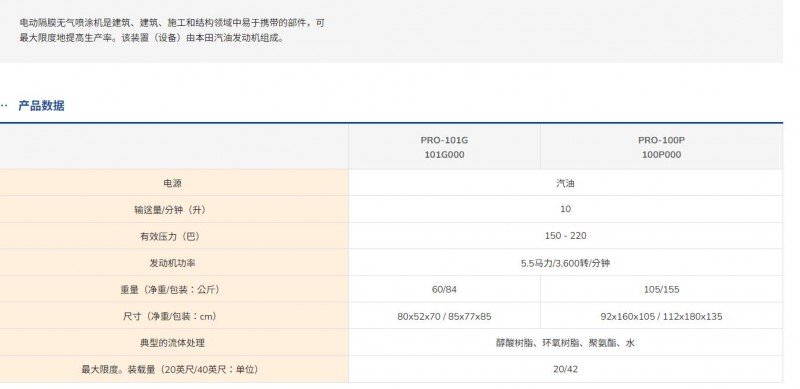Click the 醇酸树脂、环氧树脂、聚氨酯、水 cell
The image size is (800, 389).
coord(565,343)
